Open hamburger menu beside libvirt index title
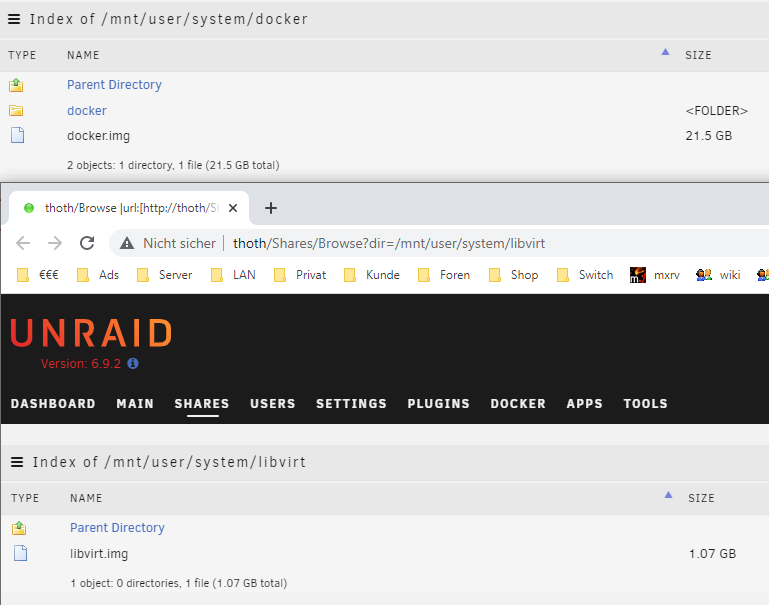769x605 pixels. pyautogui.click(x=17, y=462)
